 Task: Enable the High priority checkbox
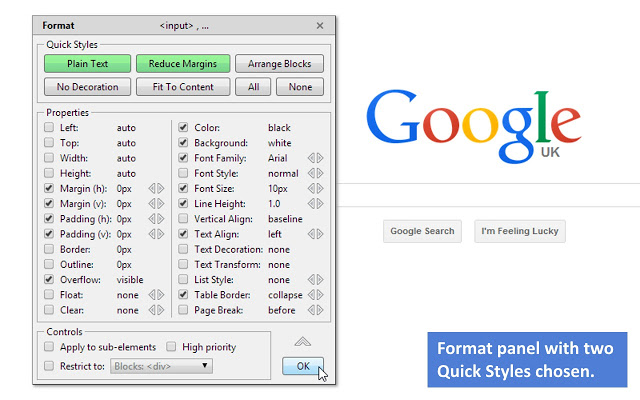coord(171,347)
